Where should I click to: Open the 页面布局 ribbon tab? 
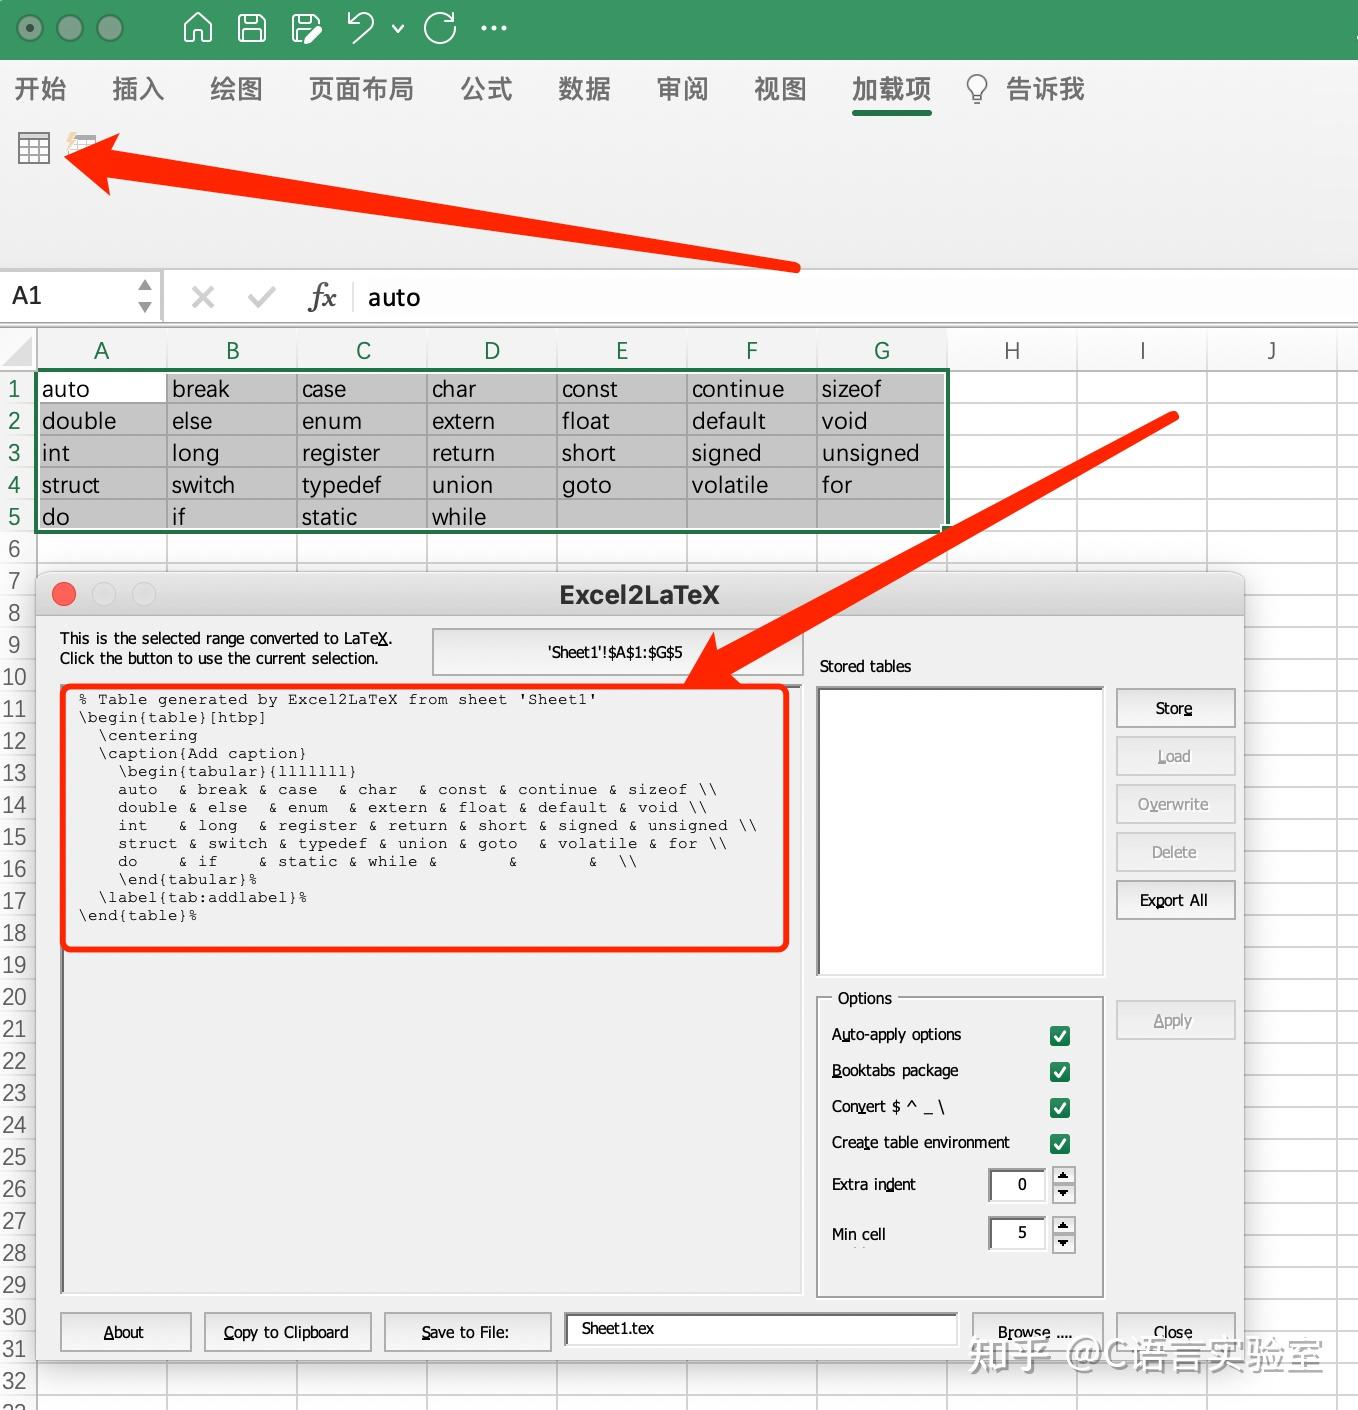tap(361, 89)
